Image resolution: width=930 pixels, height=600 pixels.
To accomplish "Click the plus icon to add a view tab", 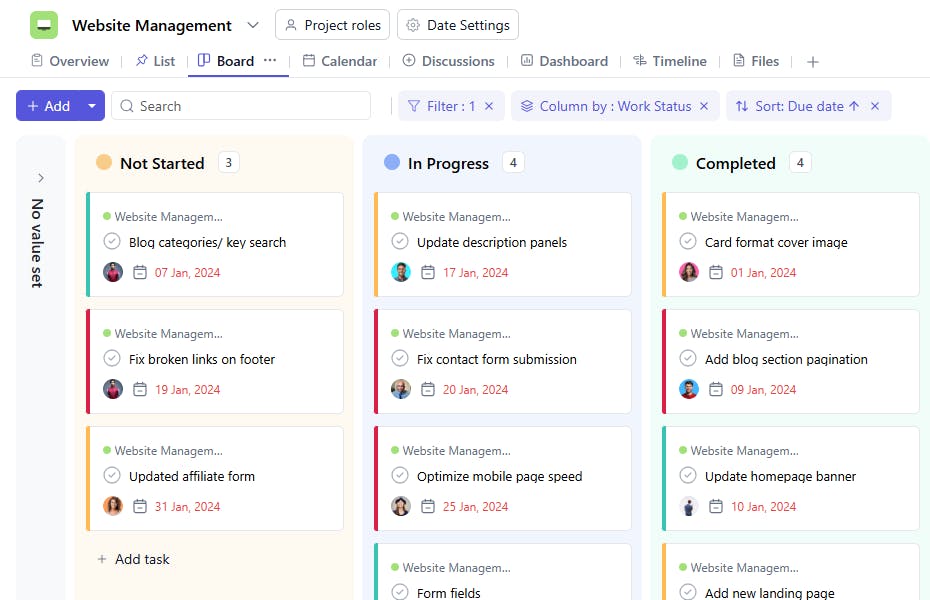I will [813, 62].
